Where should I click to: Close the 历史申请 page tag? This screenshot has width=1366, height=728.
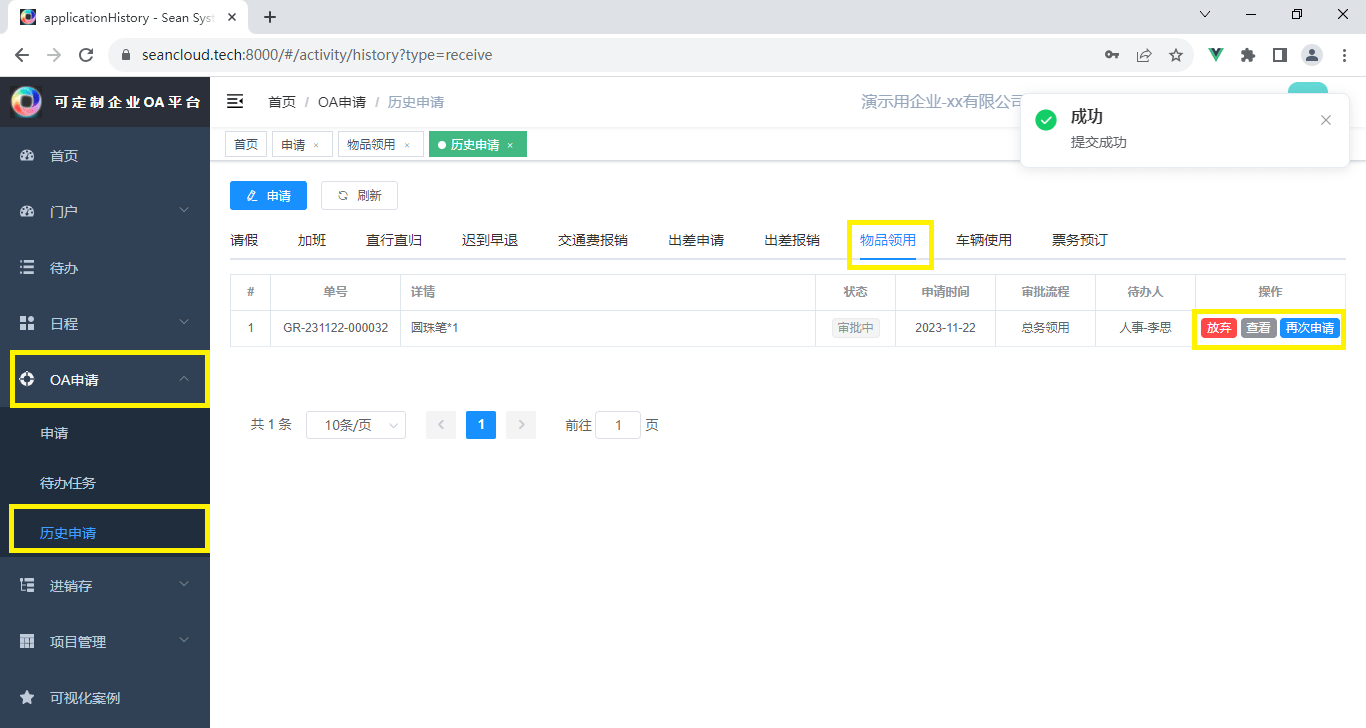[x=510, y=146]
